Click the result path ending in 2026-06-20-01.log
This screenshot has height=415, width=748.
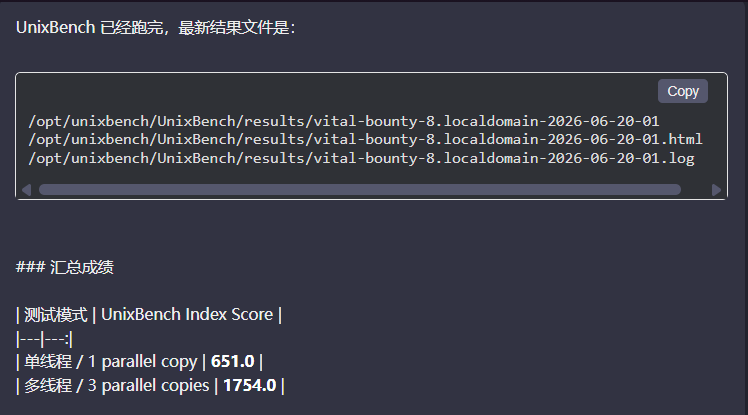click(x=361, y=158)
